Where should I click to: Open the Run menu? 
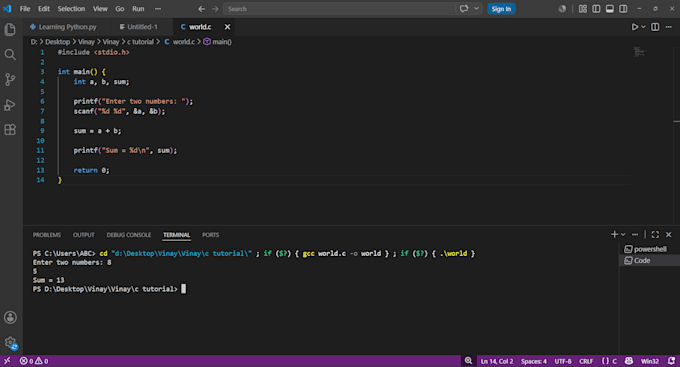138,9
